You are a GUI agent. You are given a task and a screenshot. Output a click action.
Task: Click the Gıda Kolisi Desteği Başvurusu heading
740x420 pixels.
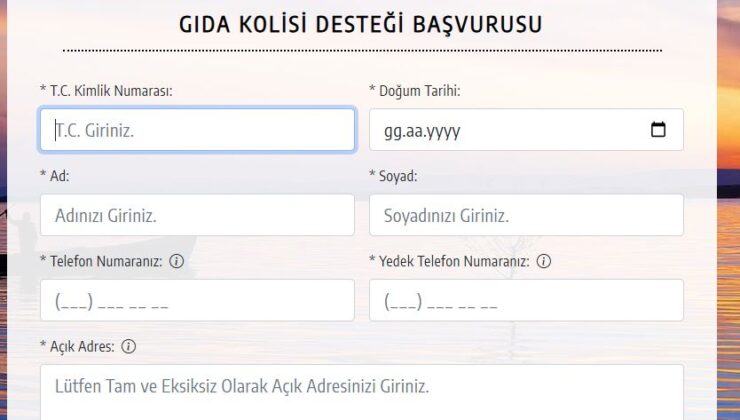[x=361, y=25]
